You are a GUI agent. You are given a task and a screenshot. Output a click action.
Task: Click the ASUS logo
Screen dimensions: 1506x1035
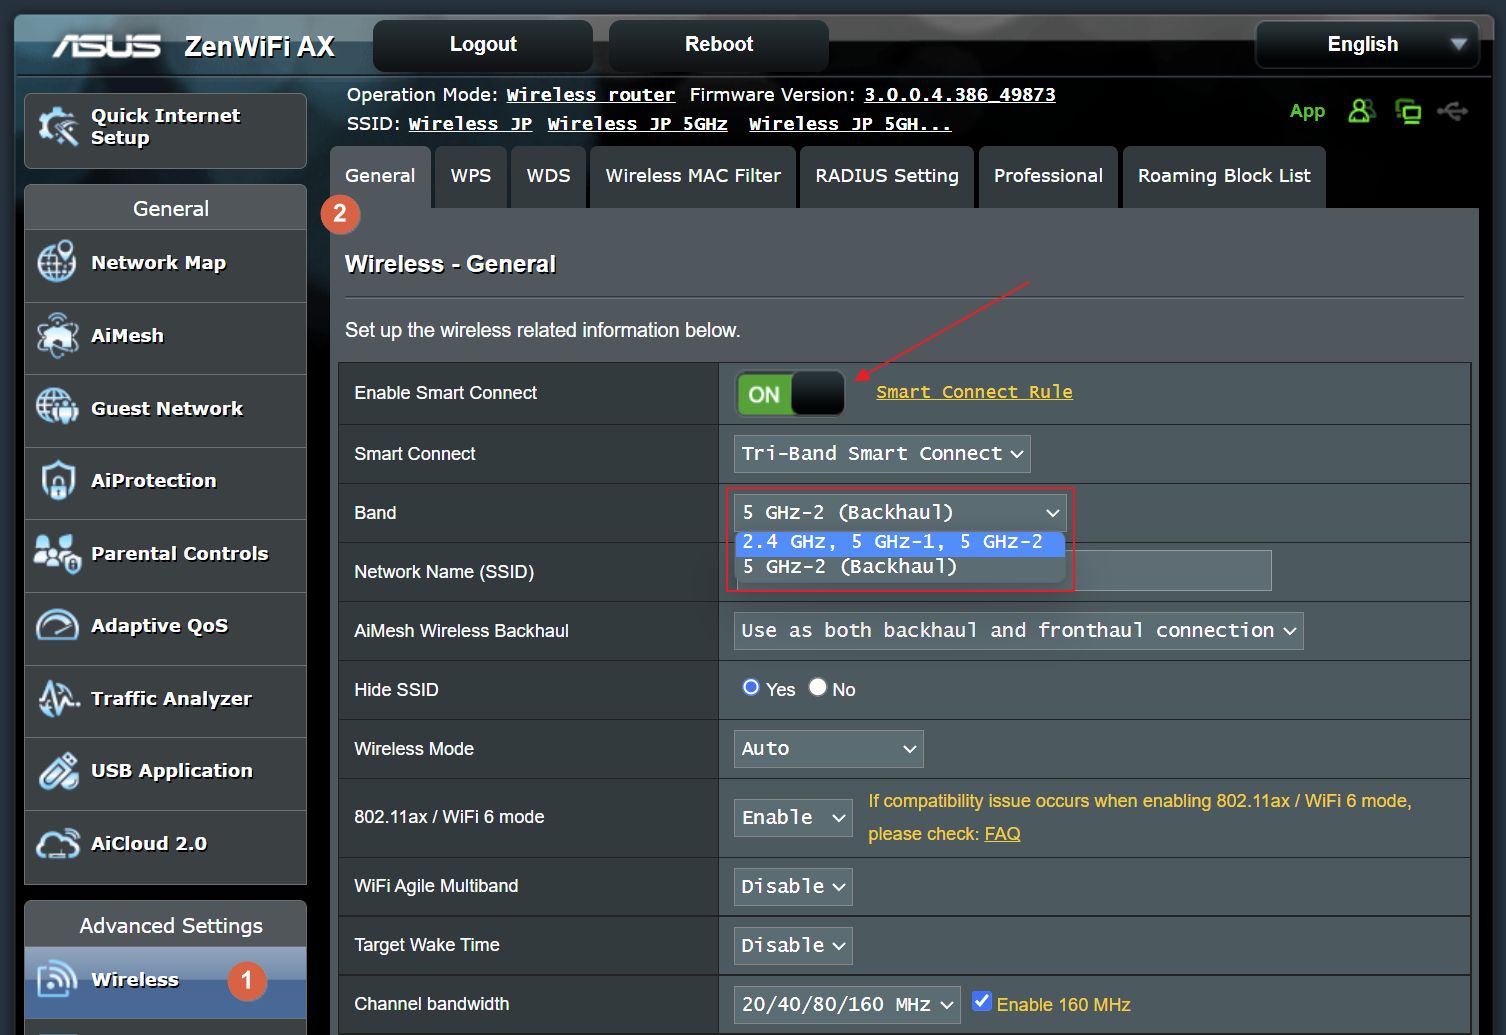point(107,46)
